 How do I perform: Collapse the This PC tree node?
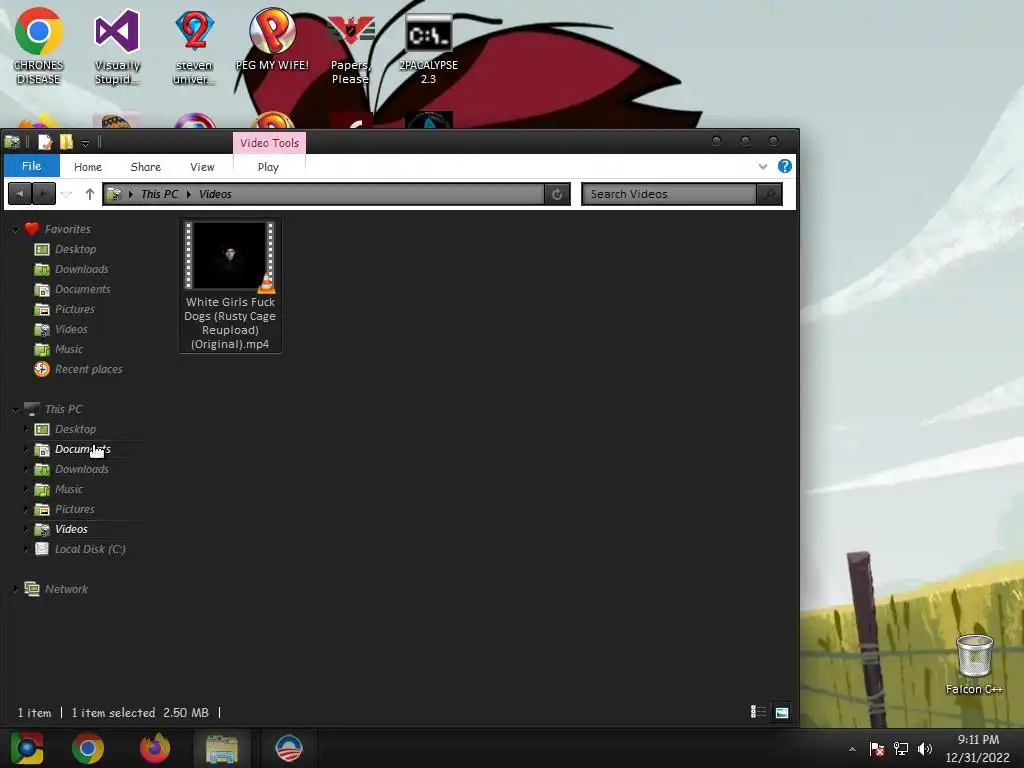[x=15, y=409]
